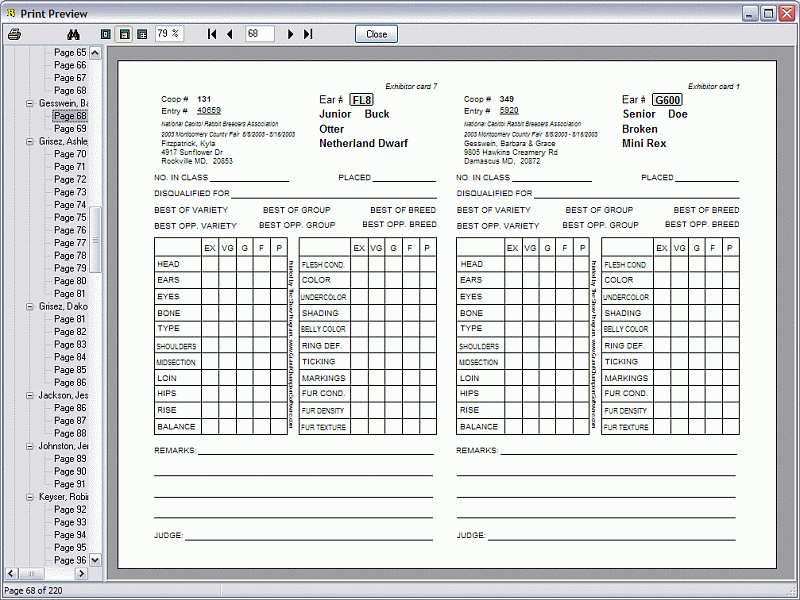Click the Close button in toolbar
Viewport: 800px width, 600px height.
click(x=377, y=34)
